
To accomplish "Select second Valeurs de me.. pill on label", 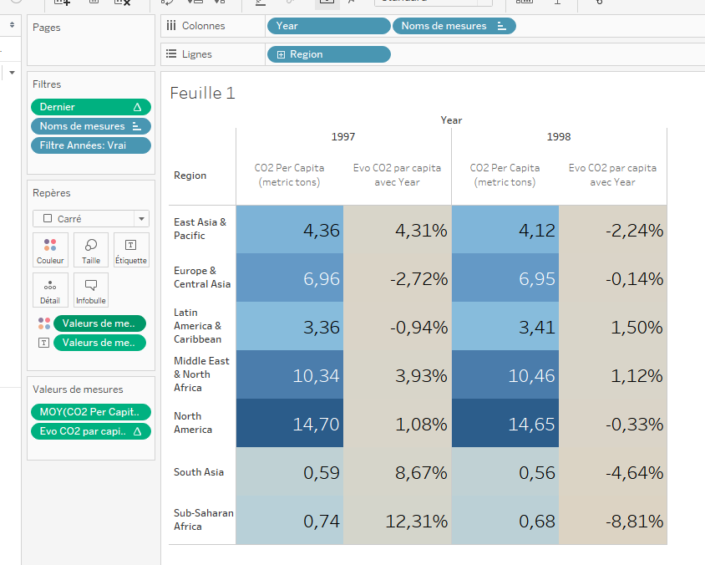I will coord(100,343).
